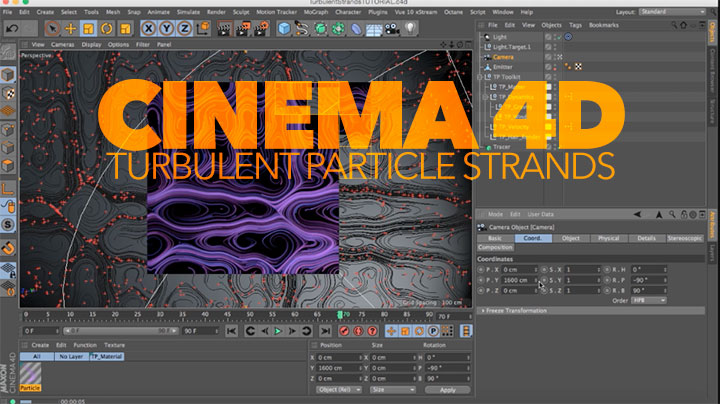The image size is (720, 404).
Task: Open viewport Filter menu
Action: [143, 45]
